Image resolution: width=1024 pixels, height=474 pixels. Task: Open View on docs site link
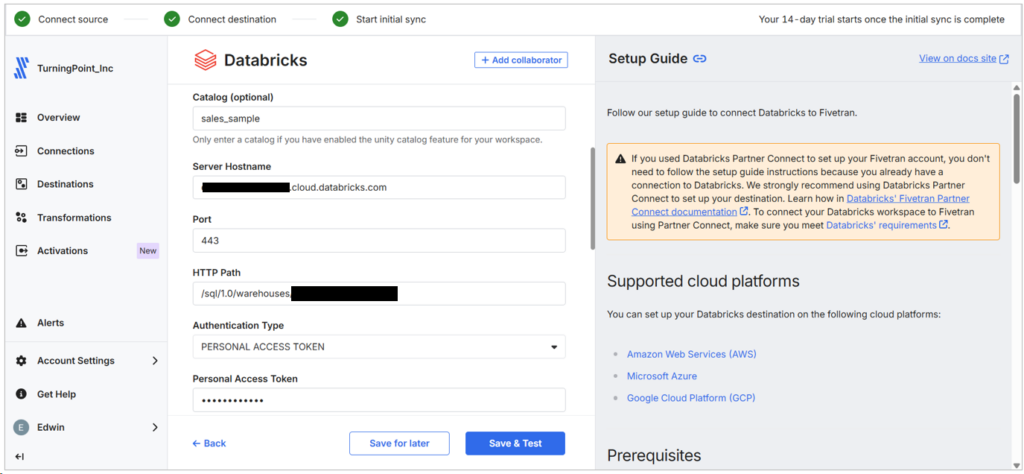point(958,59)
